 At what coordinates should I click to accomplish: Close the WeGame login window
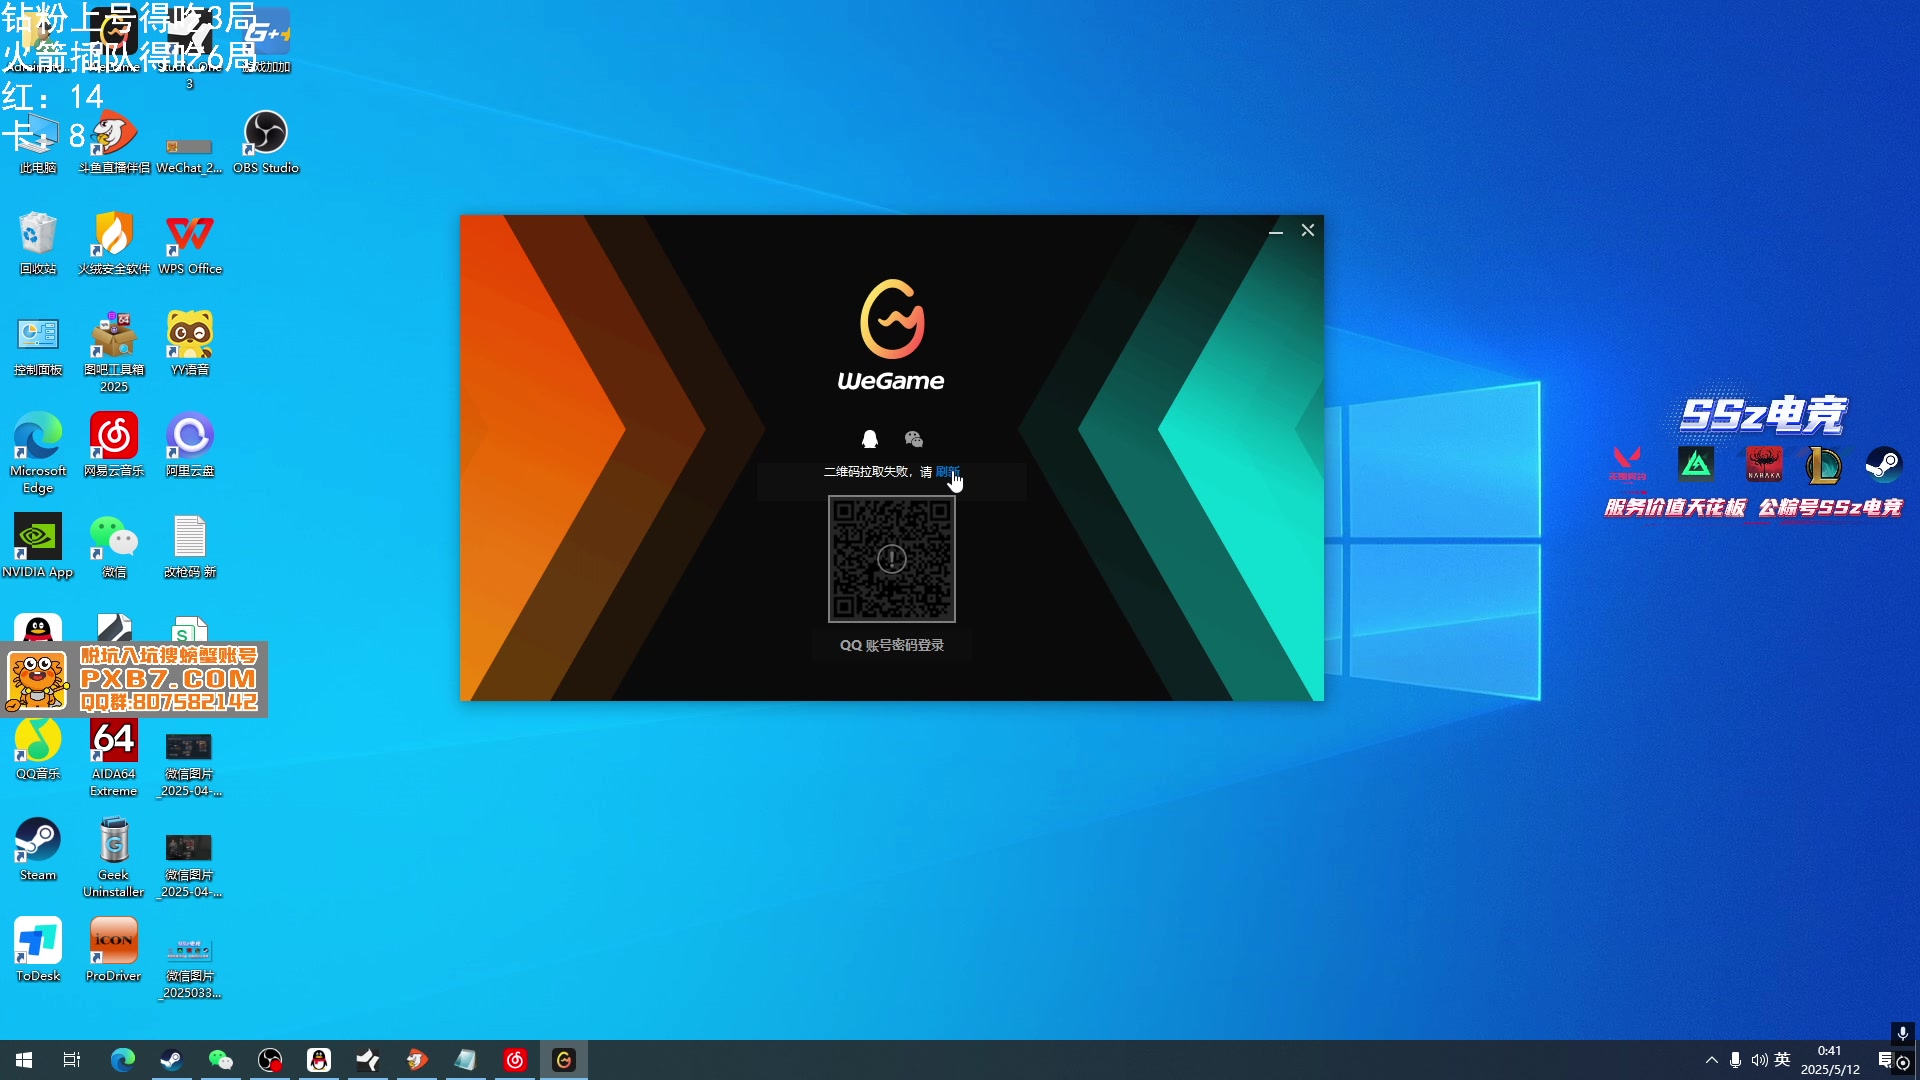click(1308, 231)
